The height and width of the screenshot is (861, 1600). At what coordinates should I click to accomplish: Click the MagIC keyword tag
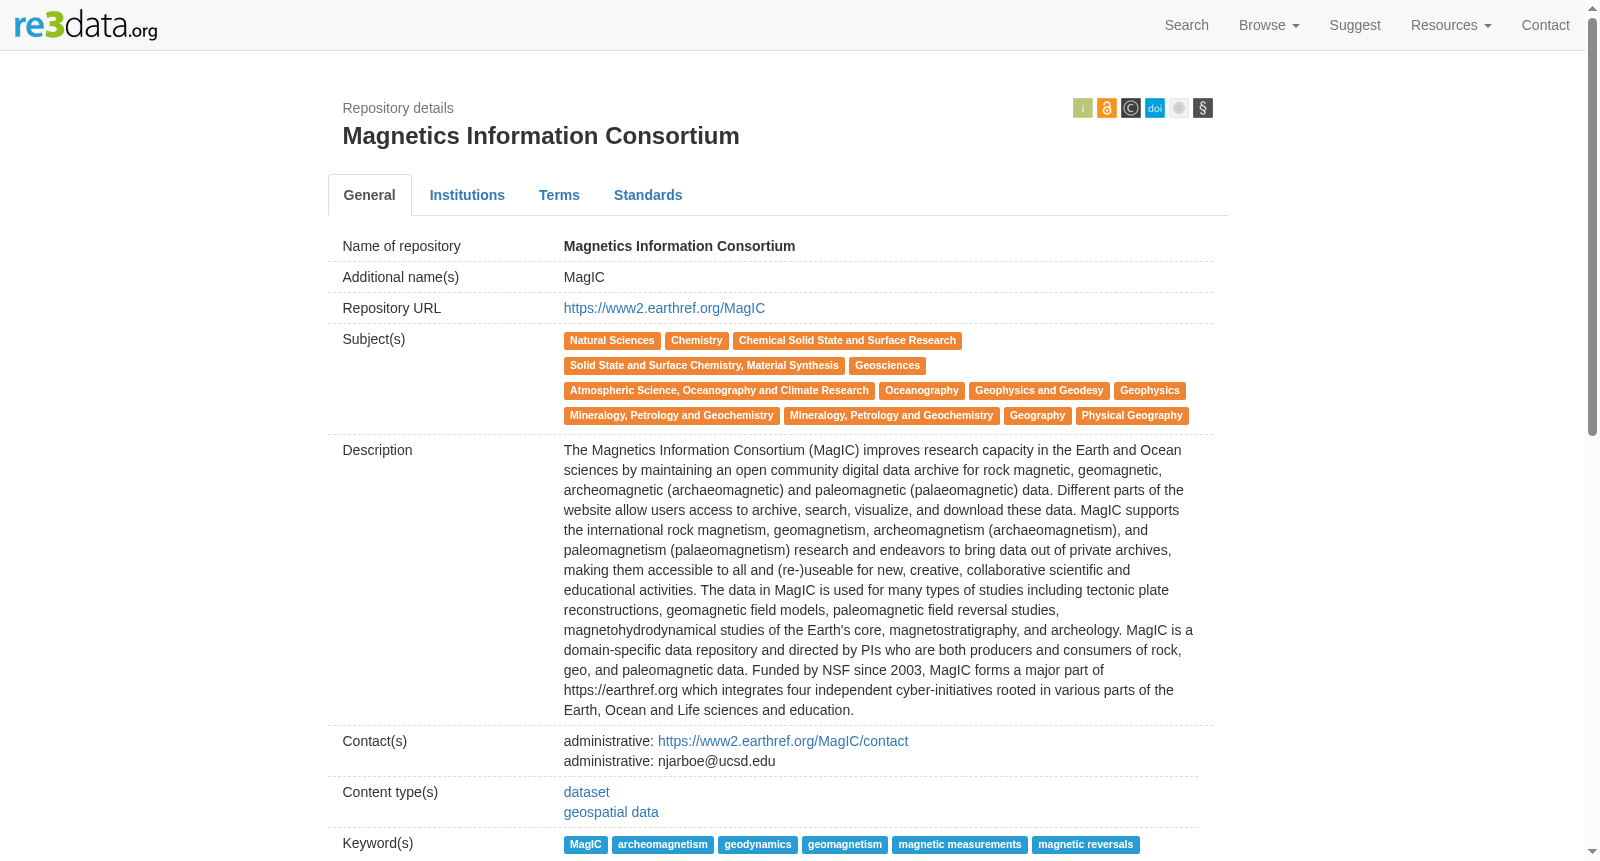[x=586, y=845]
